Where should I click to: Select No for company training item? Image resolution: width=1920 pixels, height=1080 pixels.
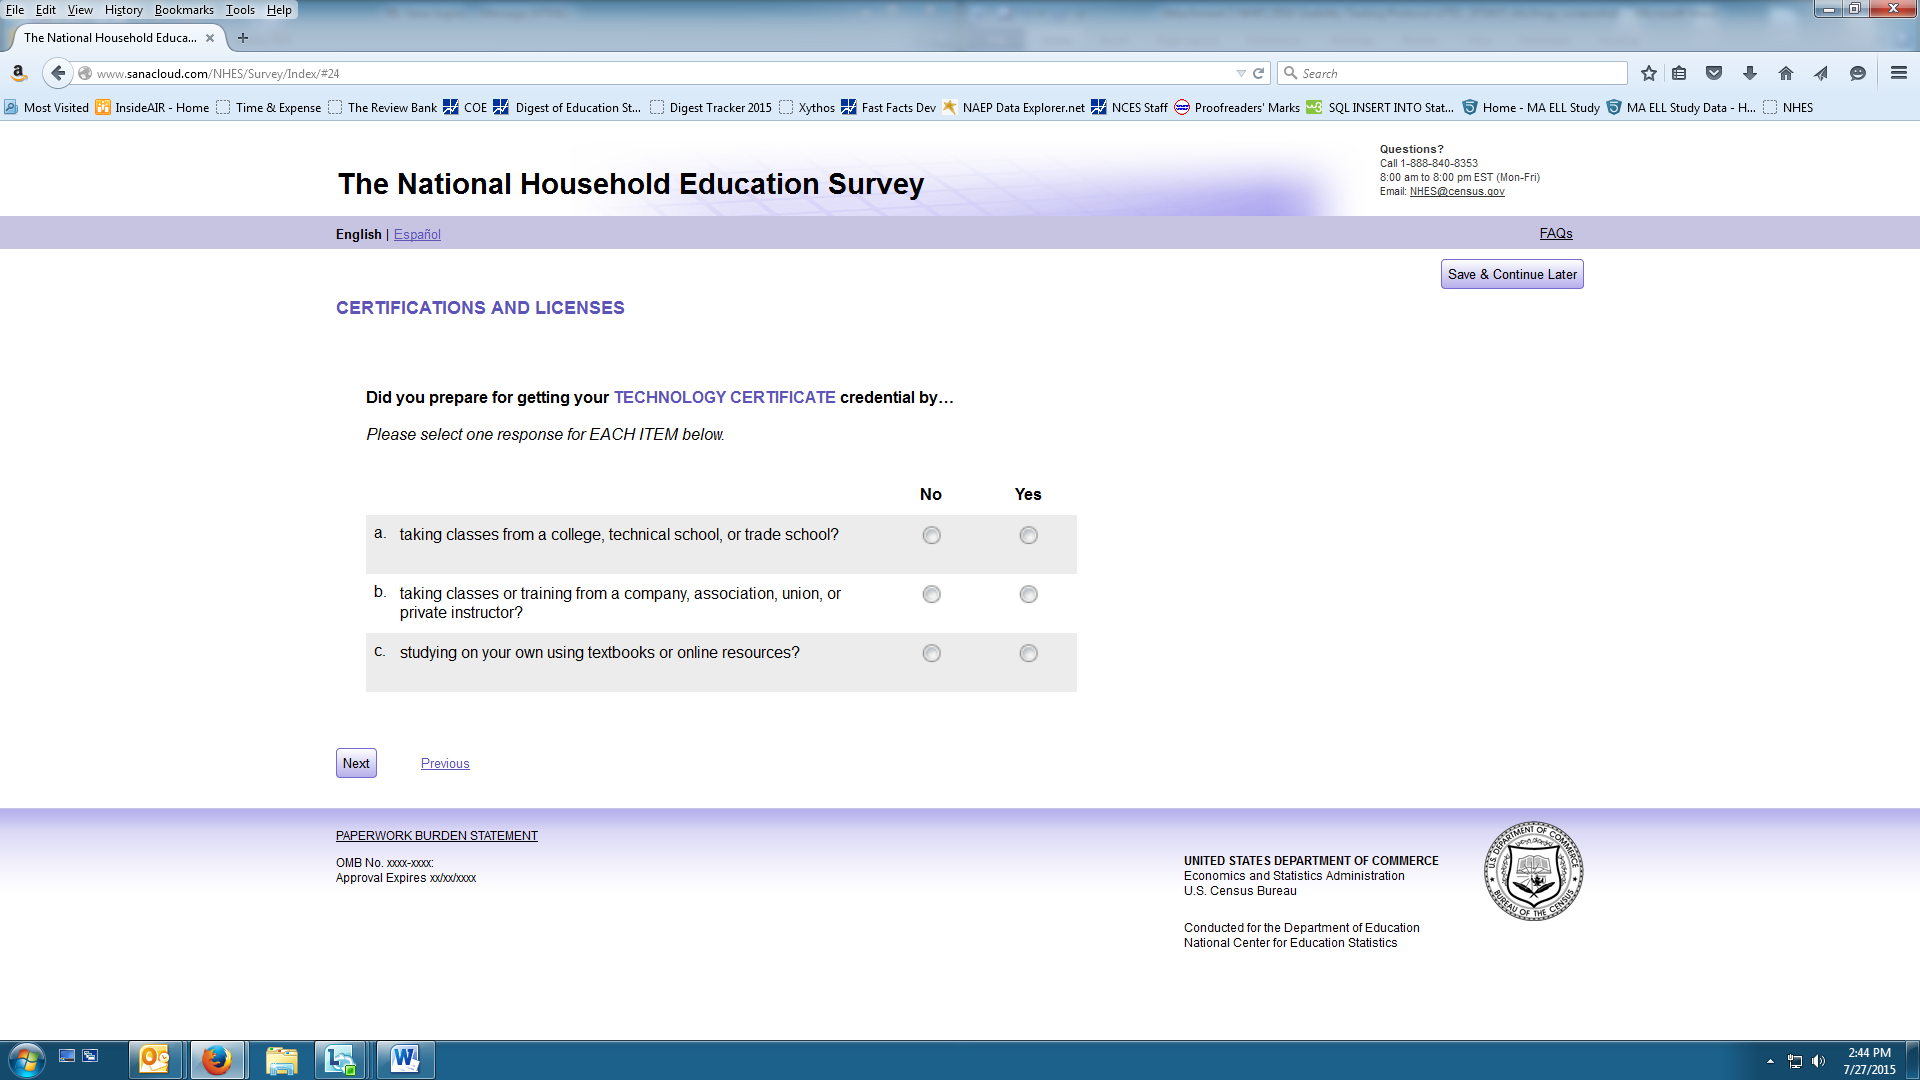tap(931, 595)
